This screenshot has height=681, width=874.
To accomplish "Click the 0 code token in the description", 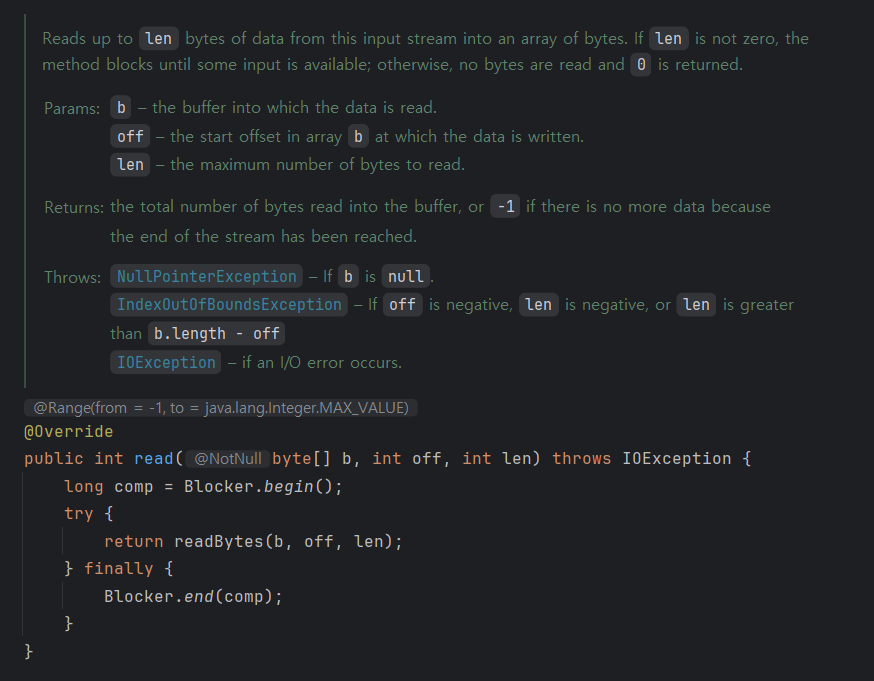I will [x=641, y=65].
